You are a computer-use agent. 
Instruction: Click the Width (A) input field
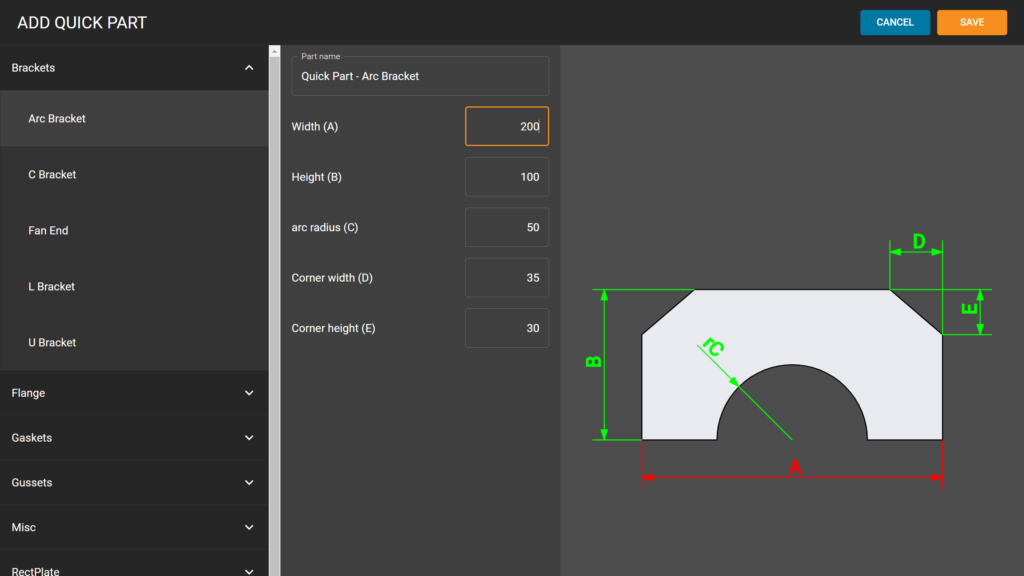coord(507,126)
